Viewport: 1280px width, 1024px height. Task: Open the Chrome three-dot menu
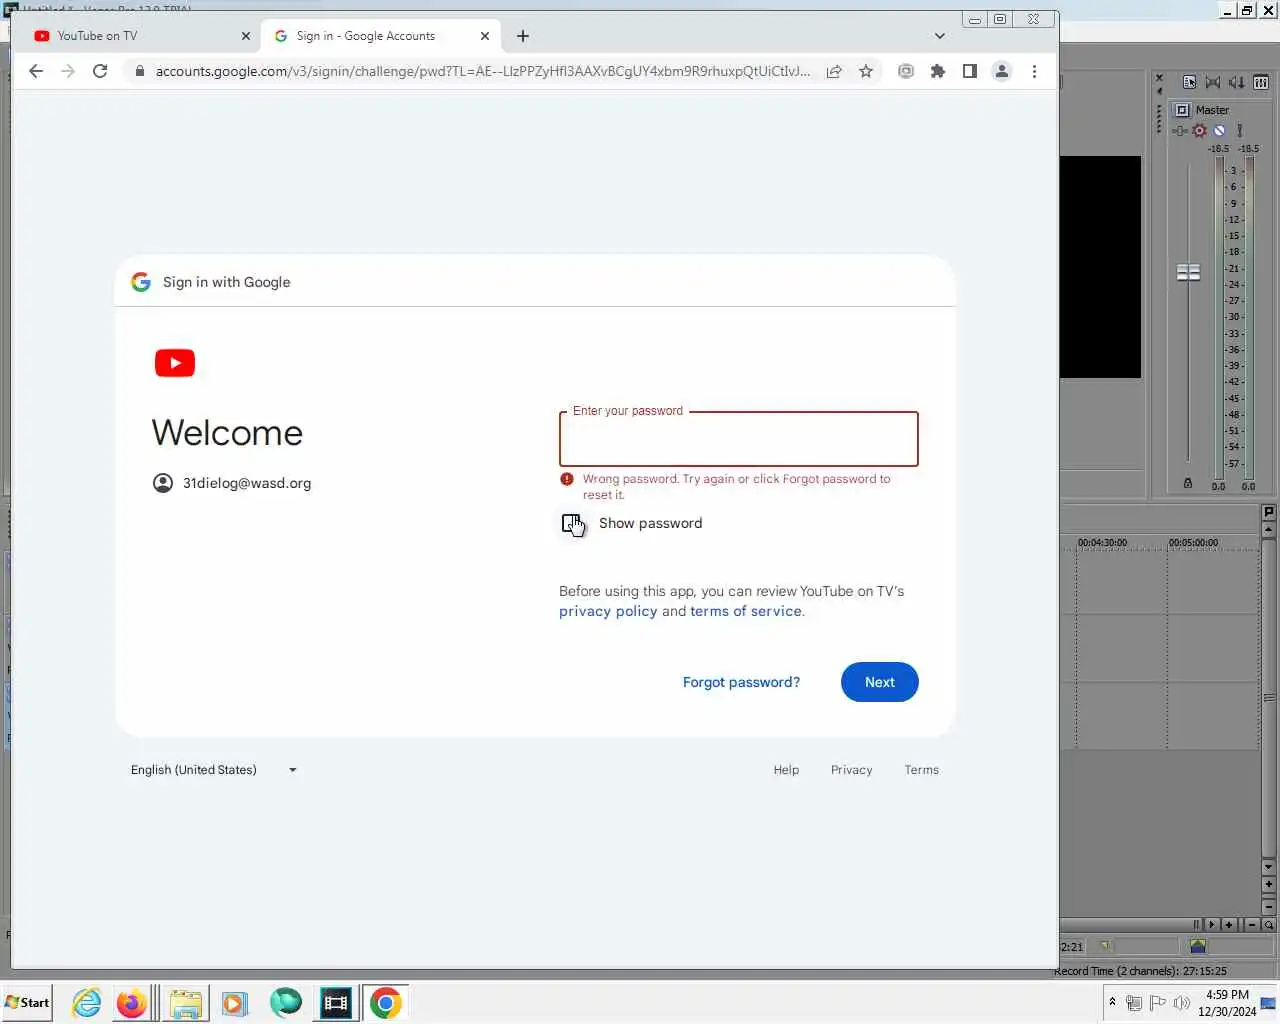(1034, 71)
